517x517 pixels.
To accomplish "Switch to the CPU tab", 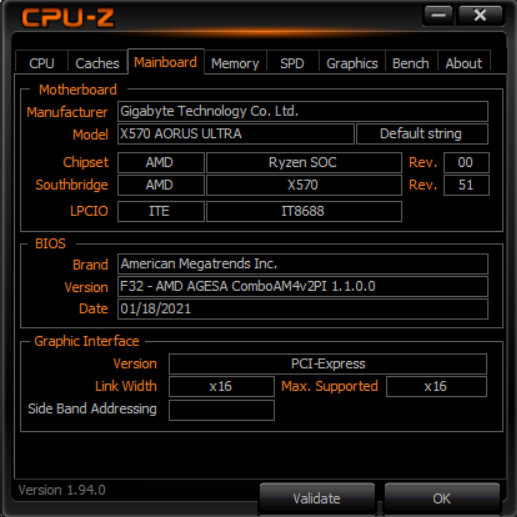I will [42, 63].
